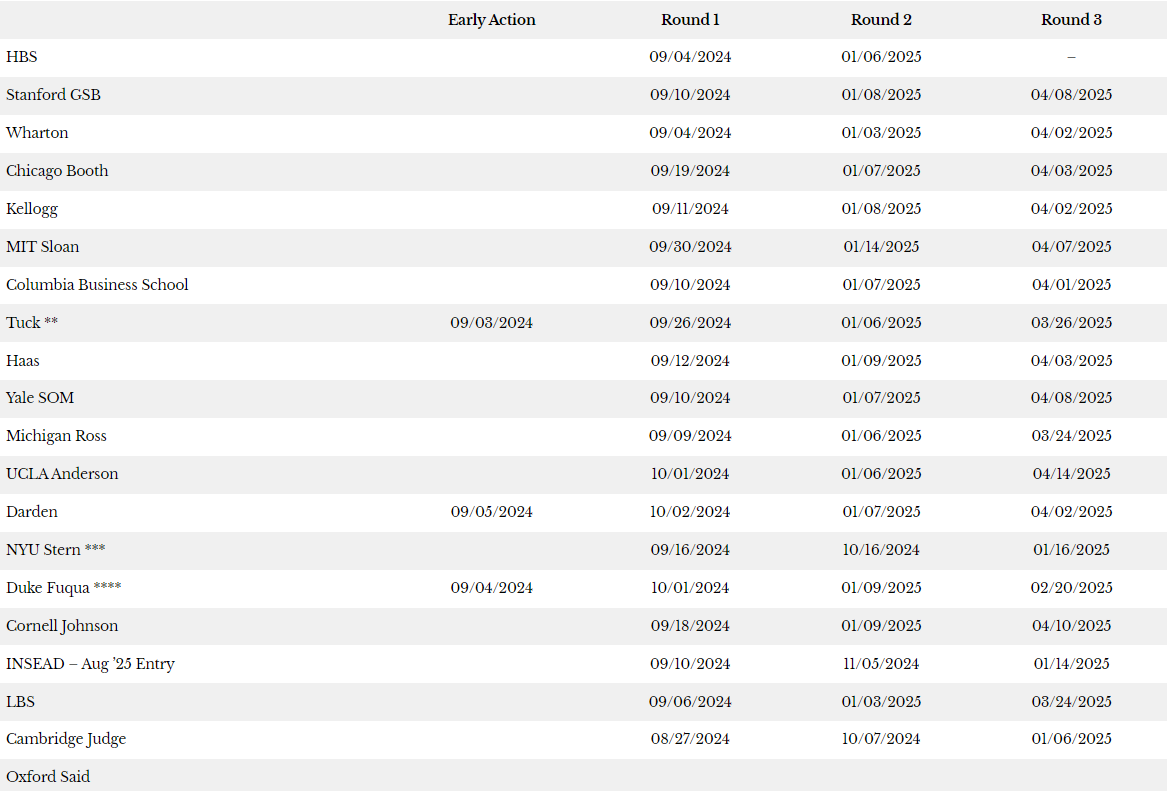Image resolution: width=1167 pixels, height=791 pixels.
Task: Click the Round 3 column header
Action: point(1071,20)
